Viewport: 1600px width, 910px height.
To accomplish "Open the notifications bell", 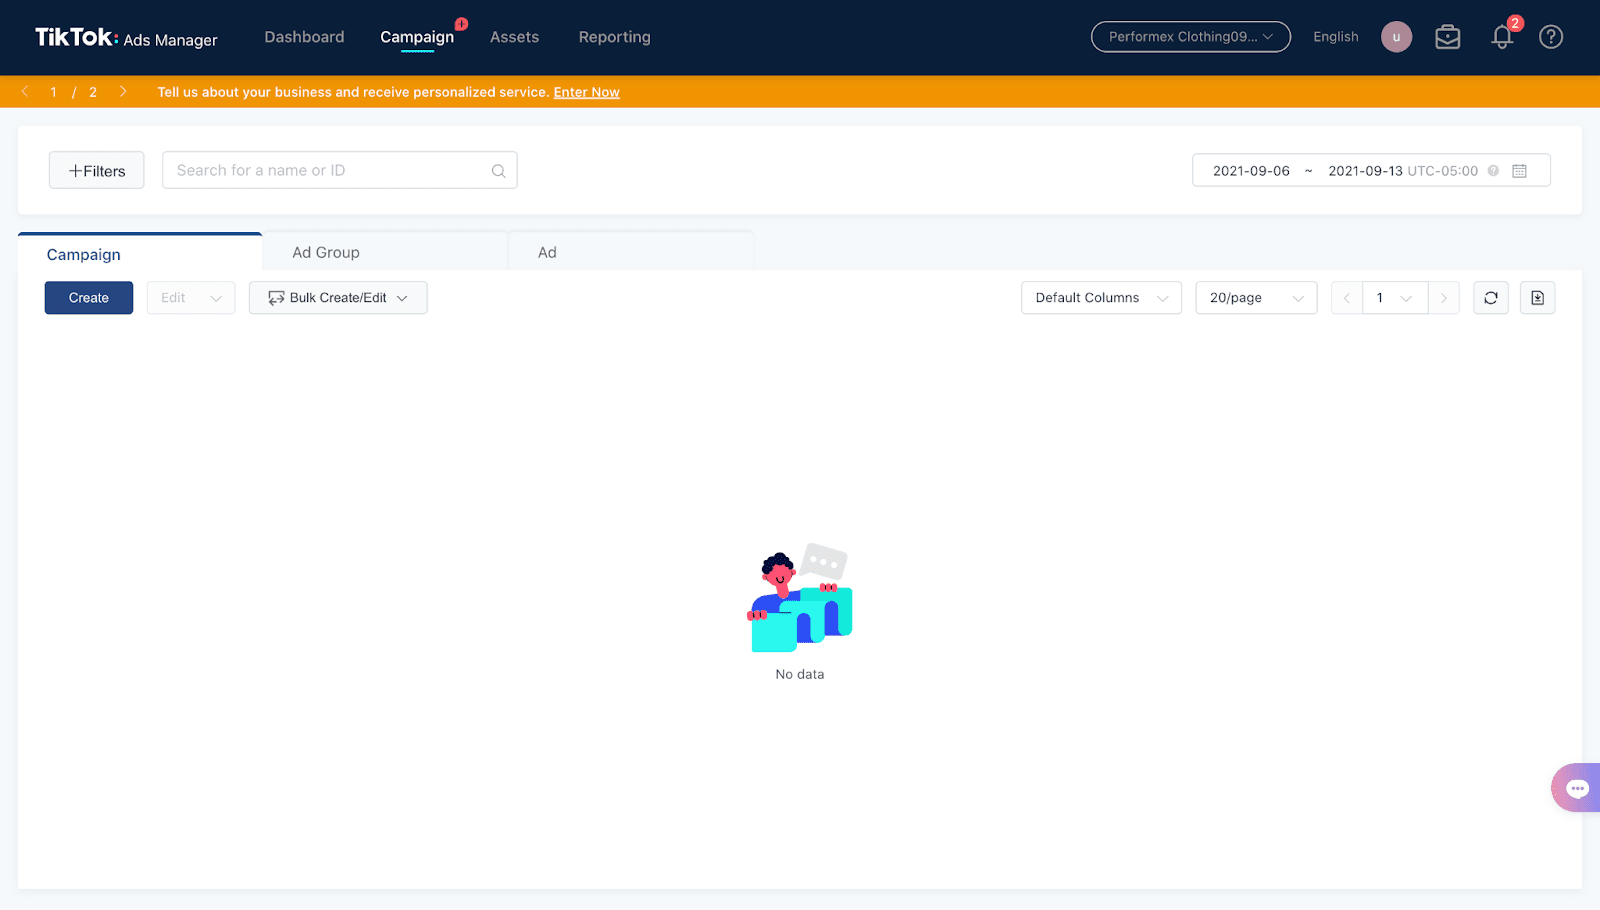I will 1502,37.
